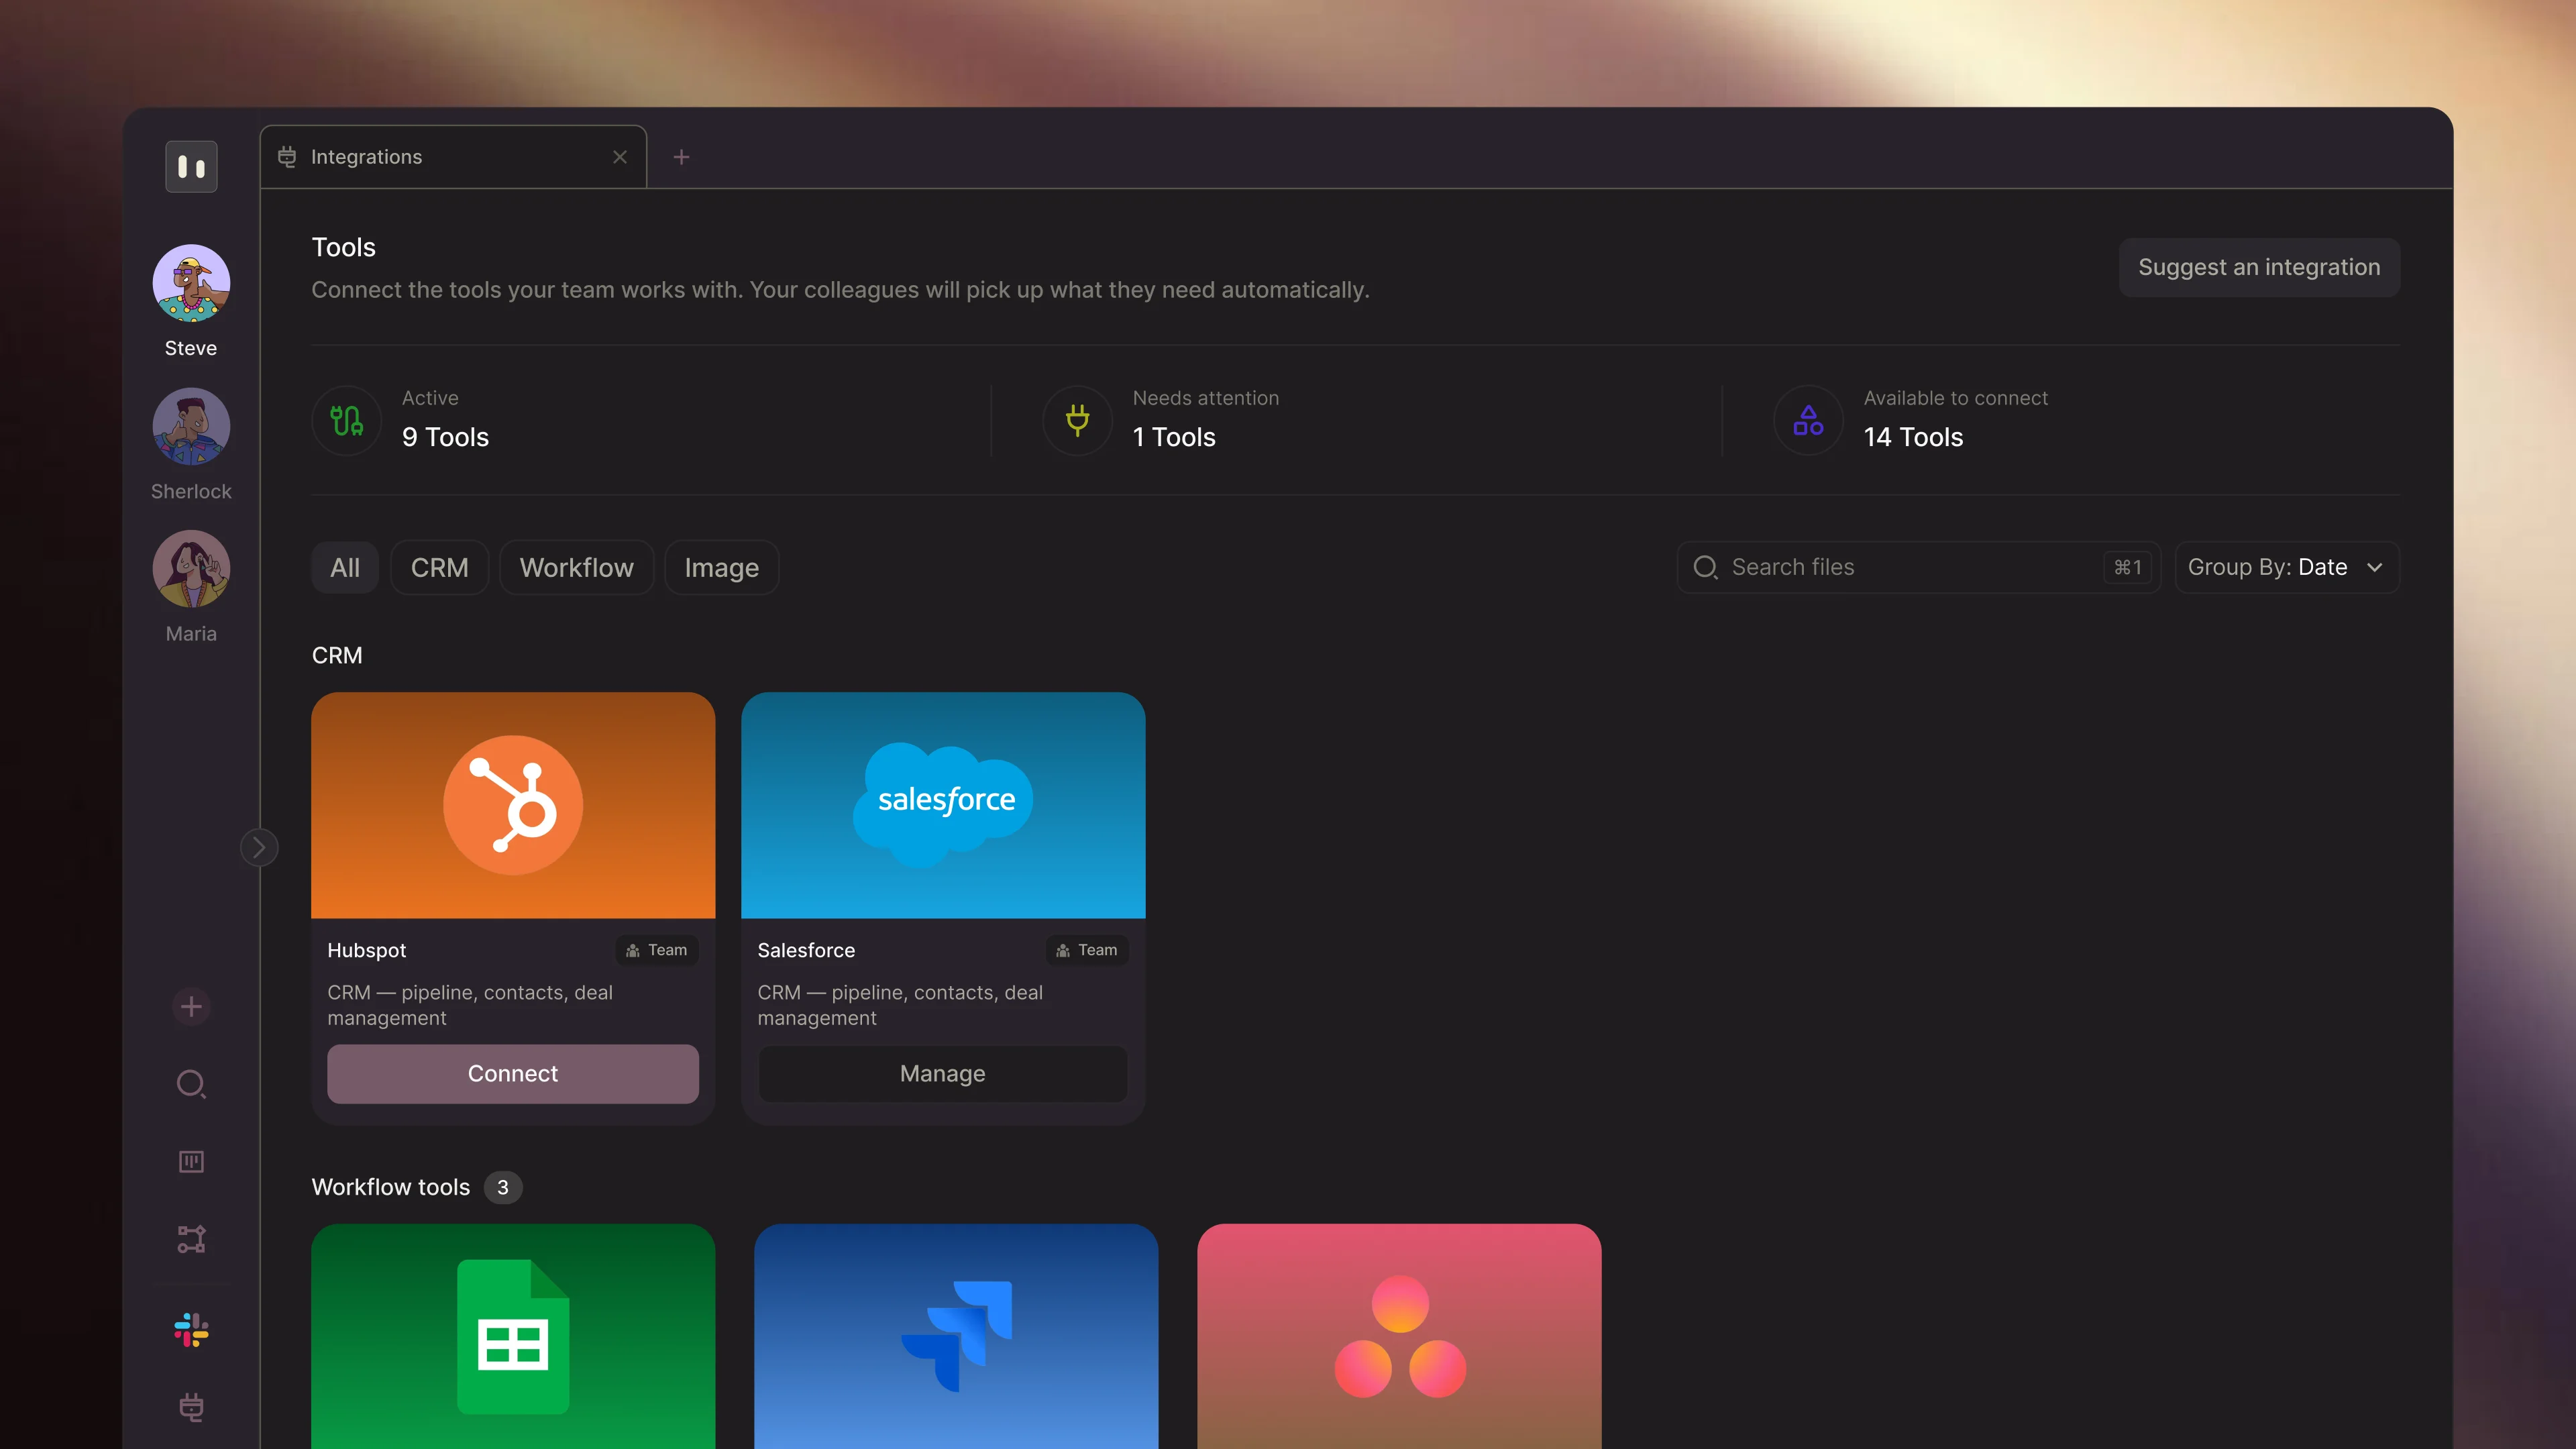Click the app logo icon at top left
This screenshot has width=2576, height=1449.
(x=191, y=167)
